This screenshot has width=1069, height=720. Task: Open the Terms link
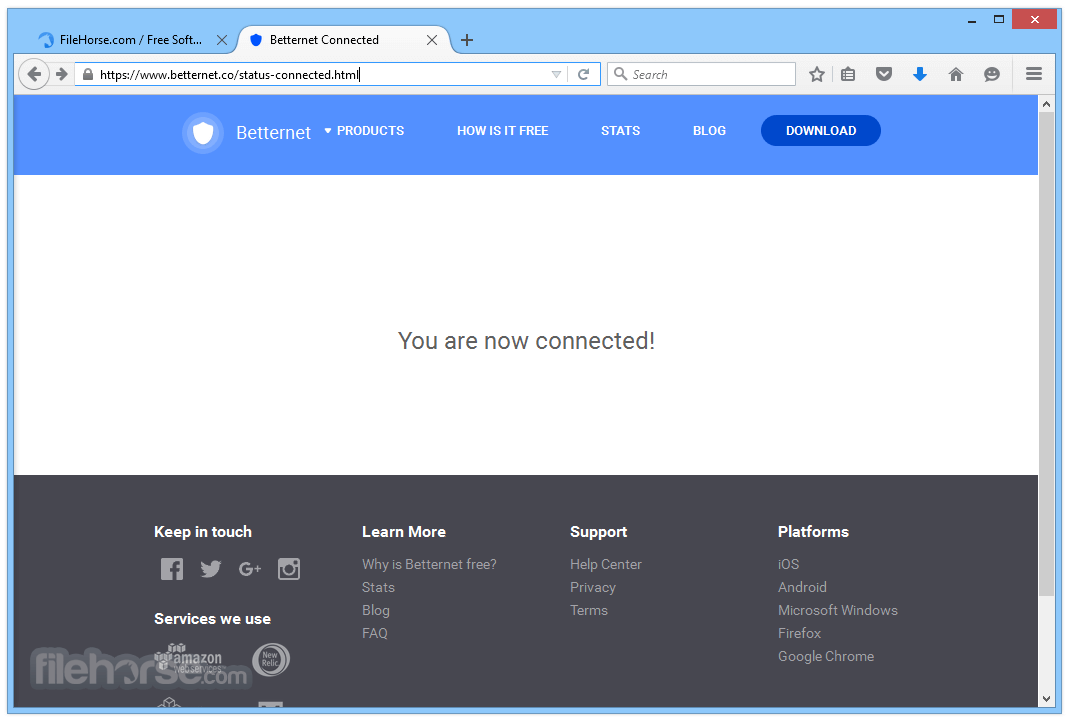(589, 610)
